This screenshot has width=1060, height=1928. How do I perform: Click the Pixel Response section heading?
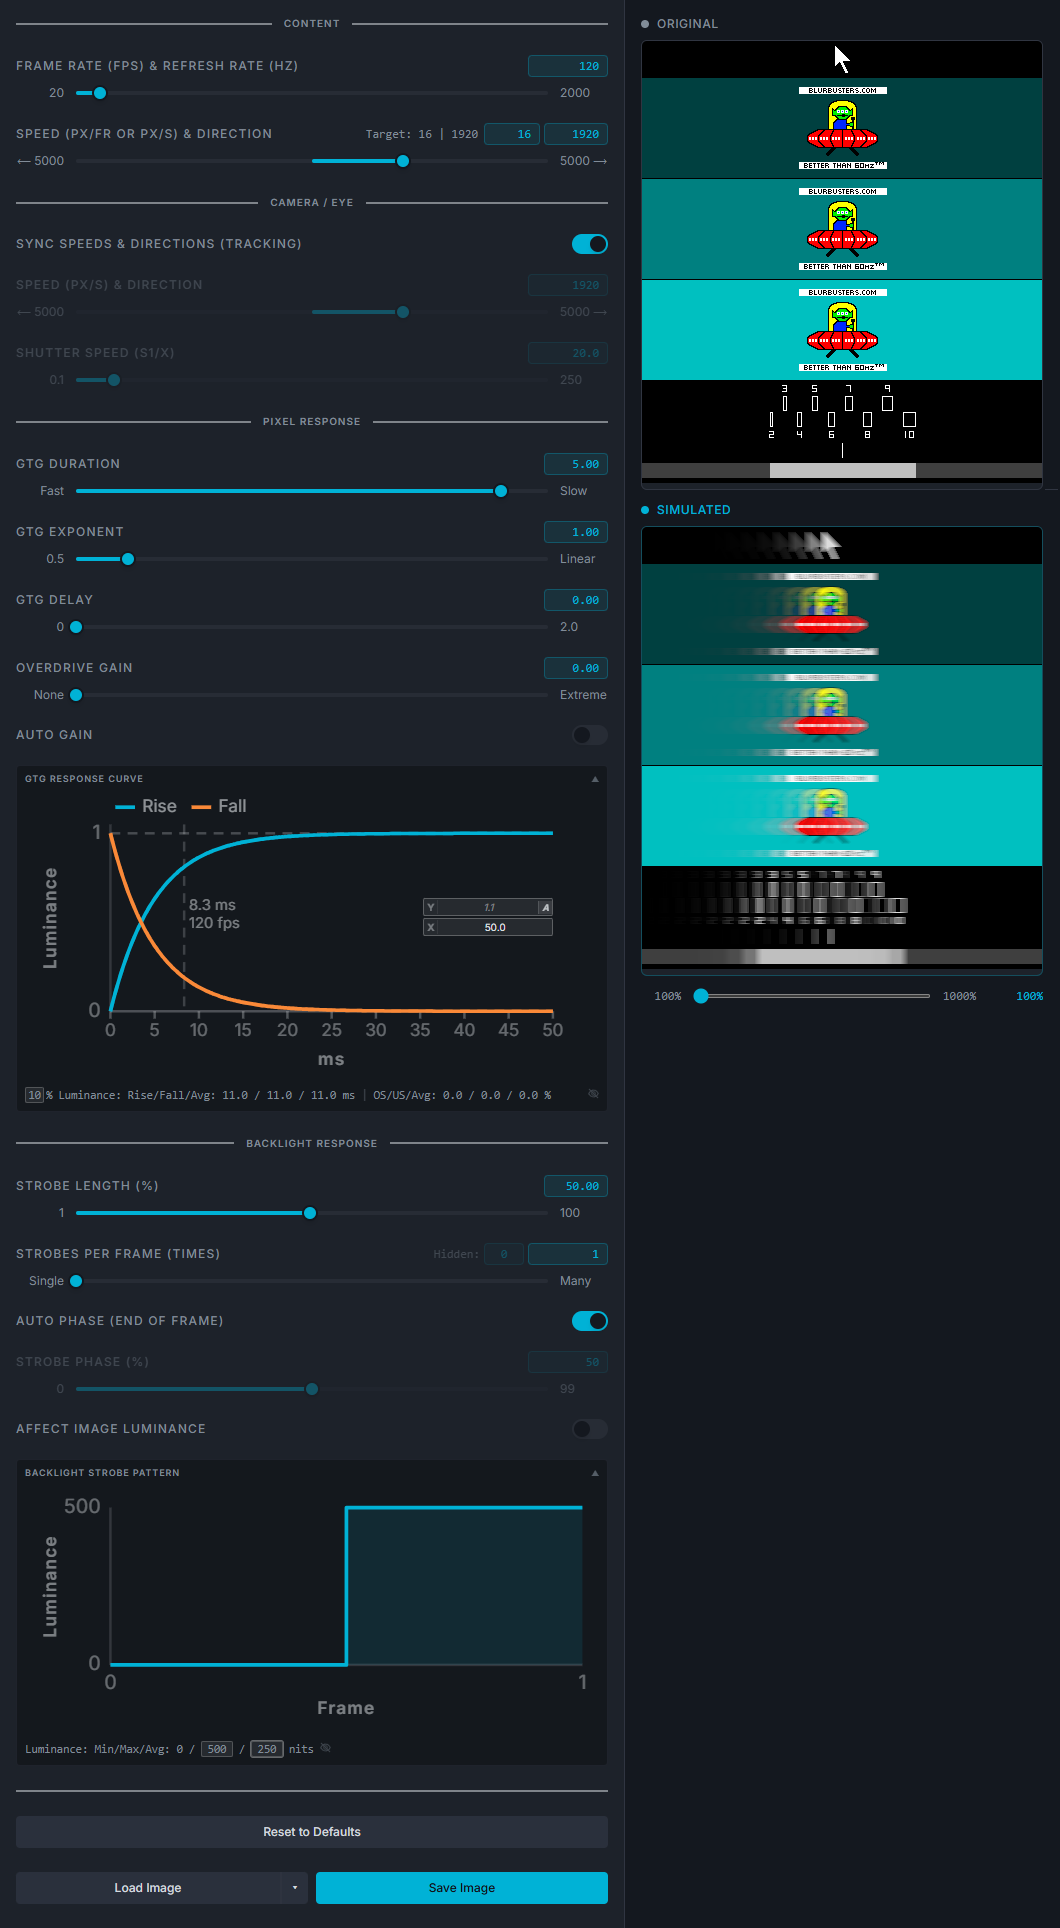click(312, 422)
